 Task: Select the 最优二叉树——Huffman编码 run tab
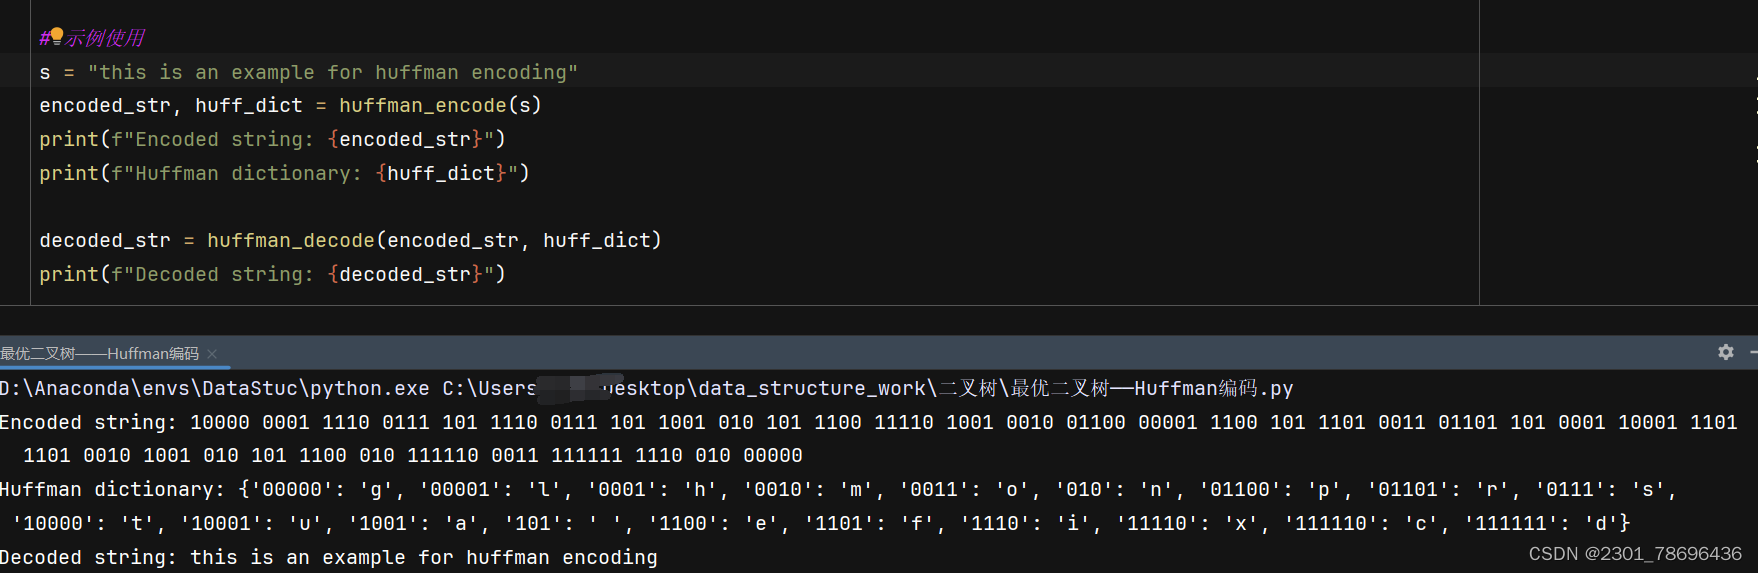[x=100, y=354]
